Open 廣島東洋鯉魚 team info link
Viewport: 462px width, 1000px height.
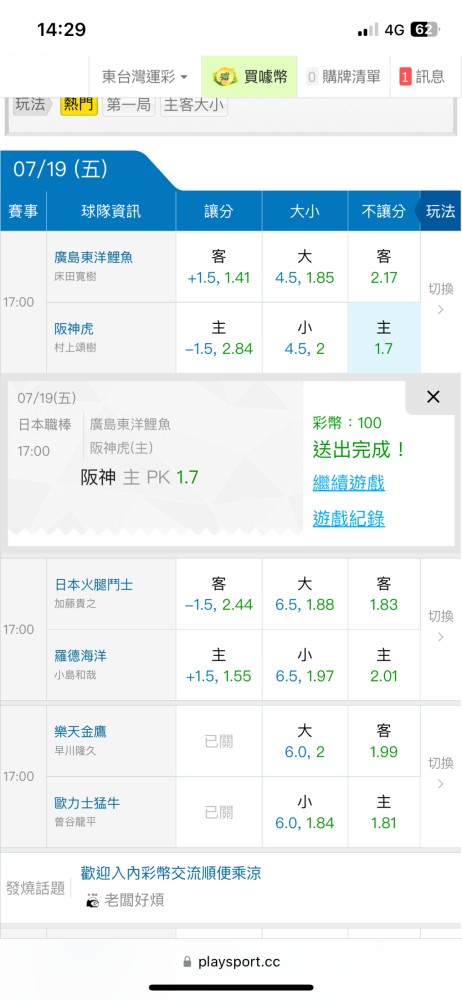pyautogui.click(x=94, y=257)
